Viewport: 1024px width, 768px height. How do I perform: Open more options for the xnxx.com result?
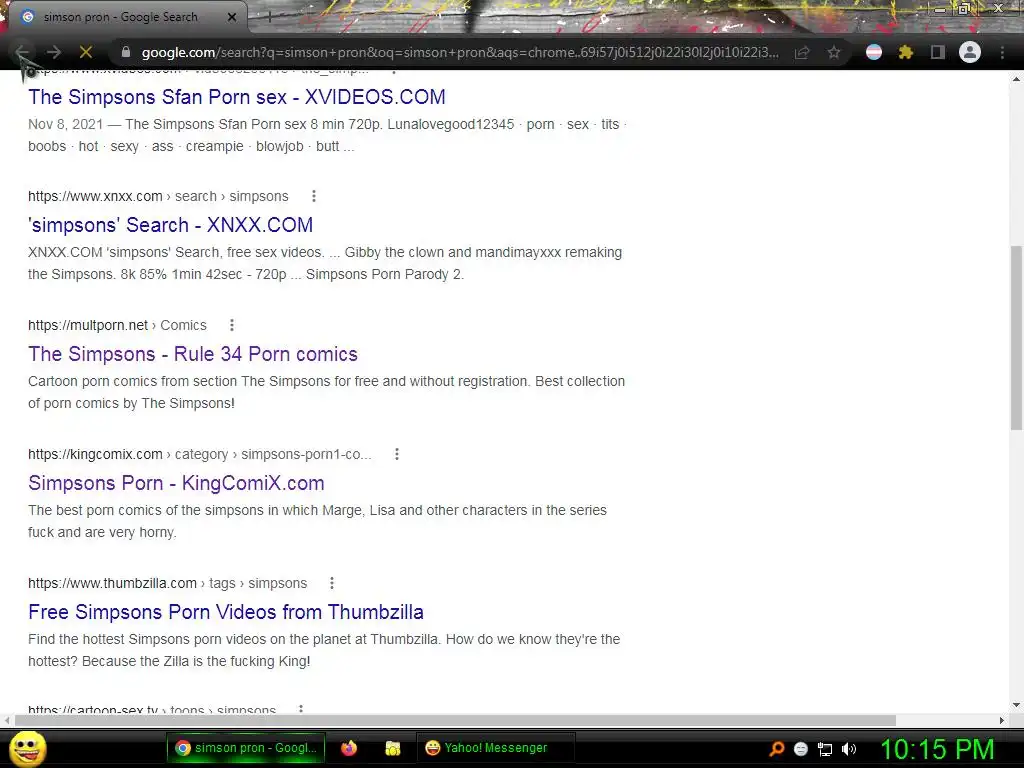pos(314,196)
